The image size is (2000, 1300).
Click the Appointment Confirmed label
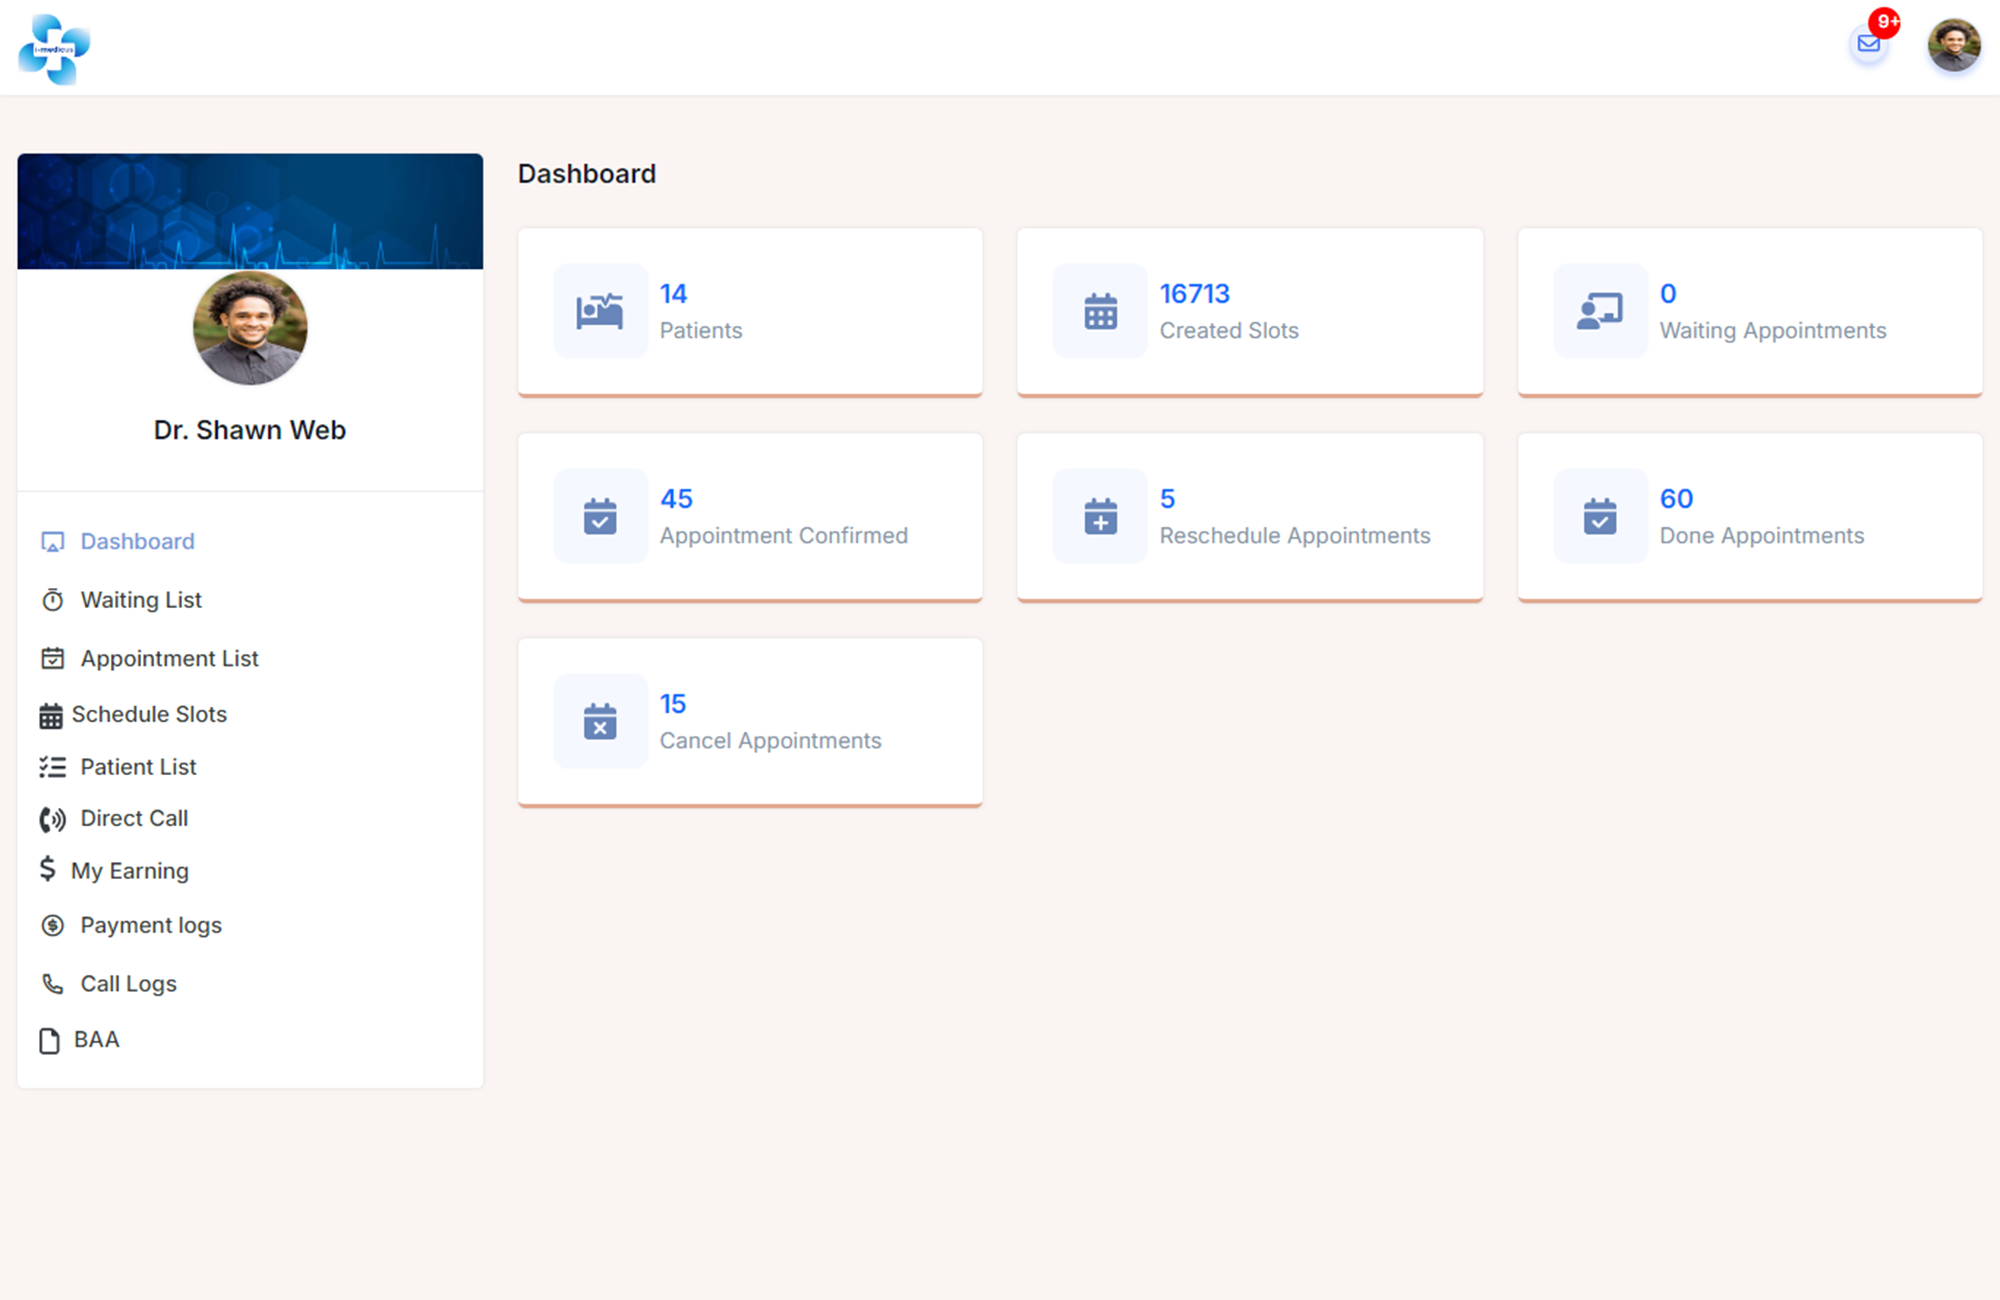(784, 536)
